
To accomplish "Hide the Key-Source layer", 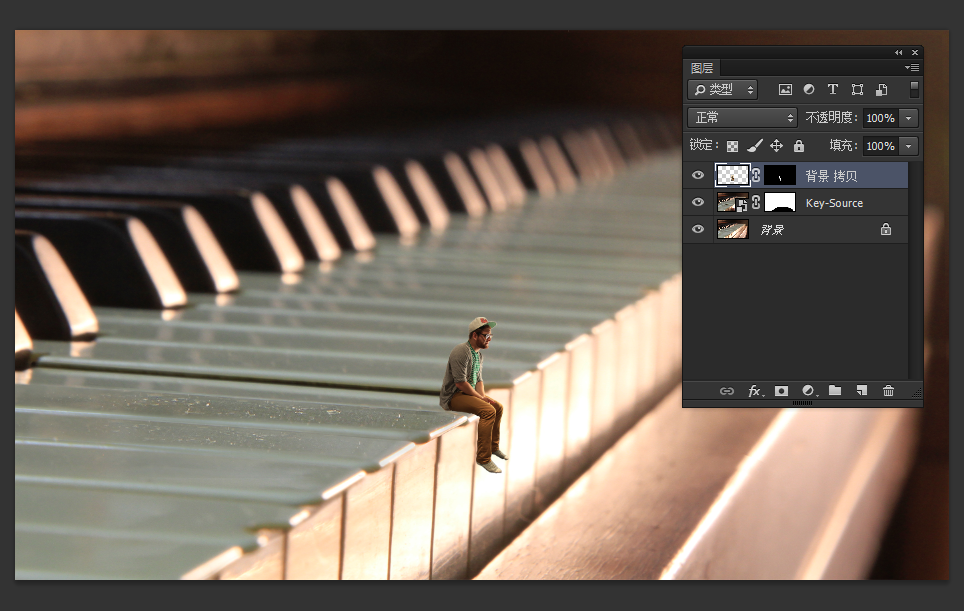I will click(698, 202).
